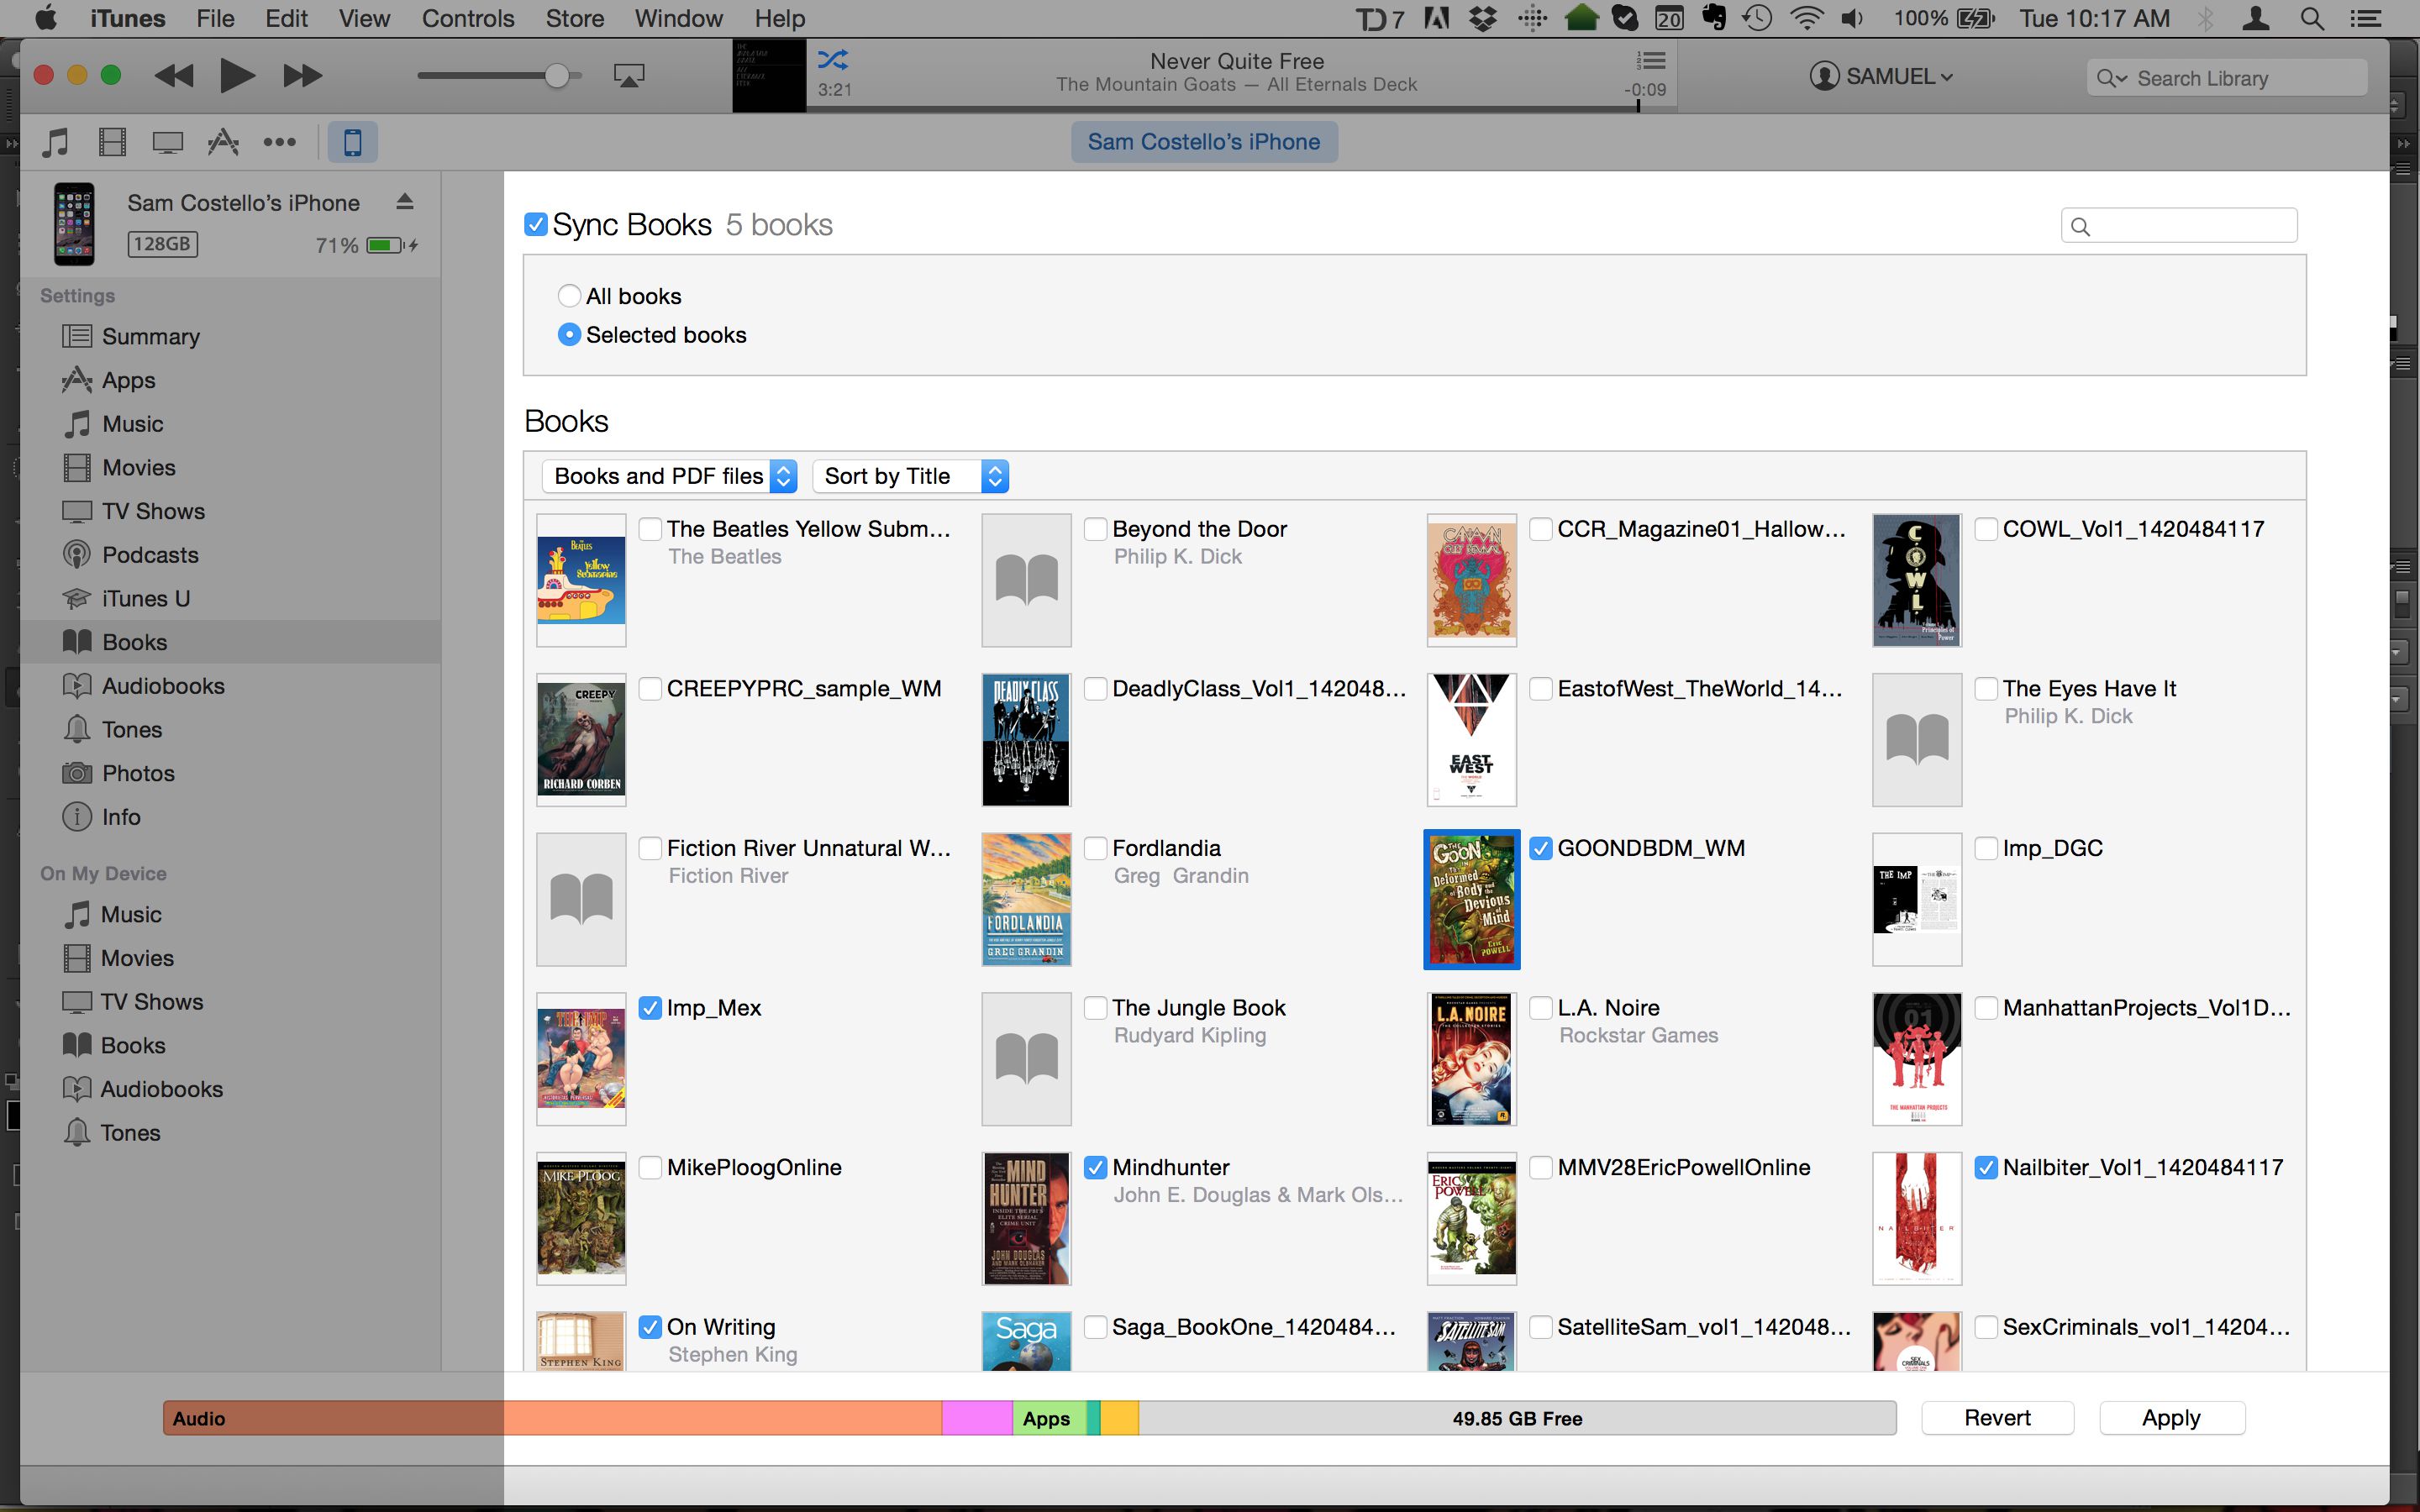Uncheck Nailbiter_Vol1 book checkbox
Image resolution: width=2420 pixels, height=1512 pixels.
(x=1986, y=1167)
